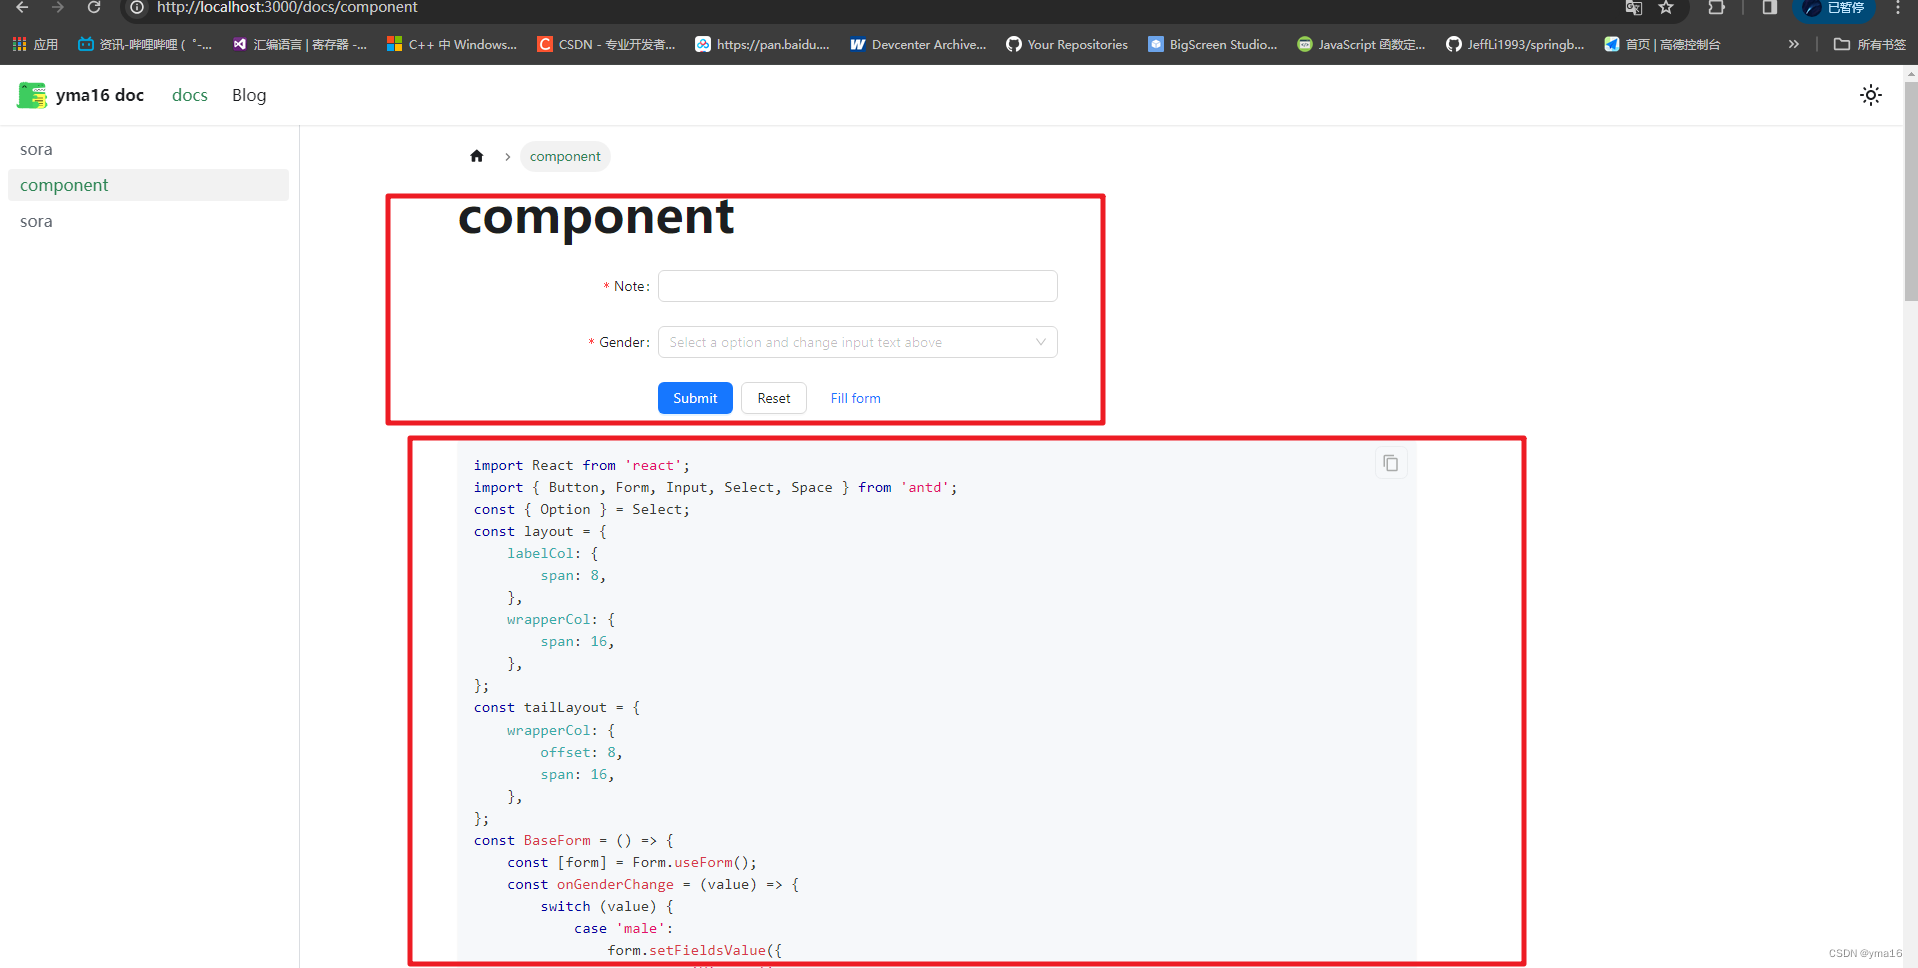Click the yma16 doc logo
Screen dimensions: 1918x968
(80, 95)
